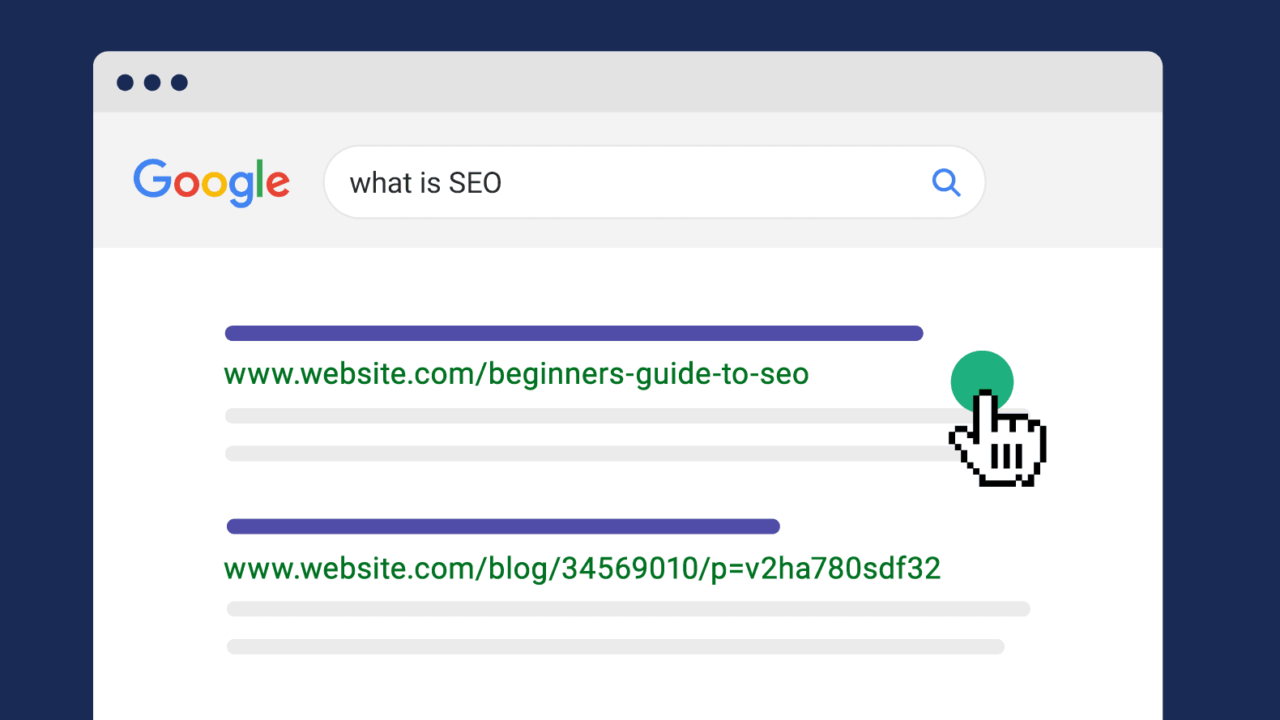Click the middle window dot
The height and width of the screenshot is (720, 1280).
[x=152, y=83]
